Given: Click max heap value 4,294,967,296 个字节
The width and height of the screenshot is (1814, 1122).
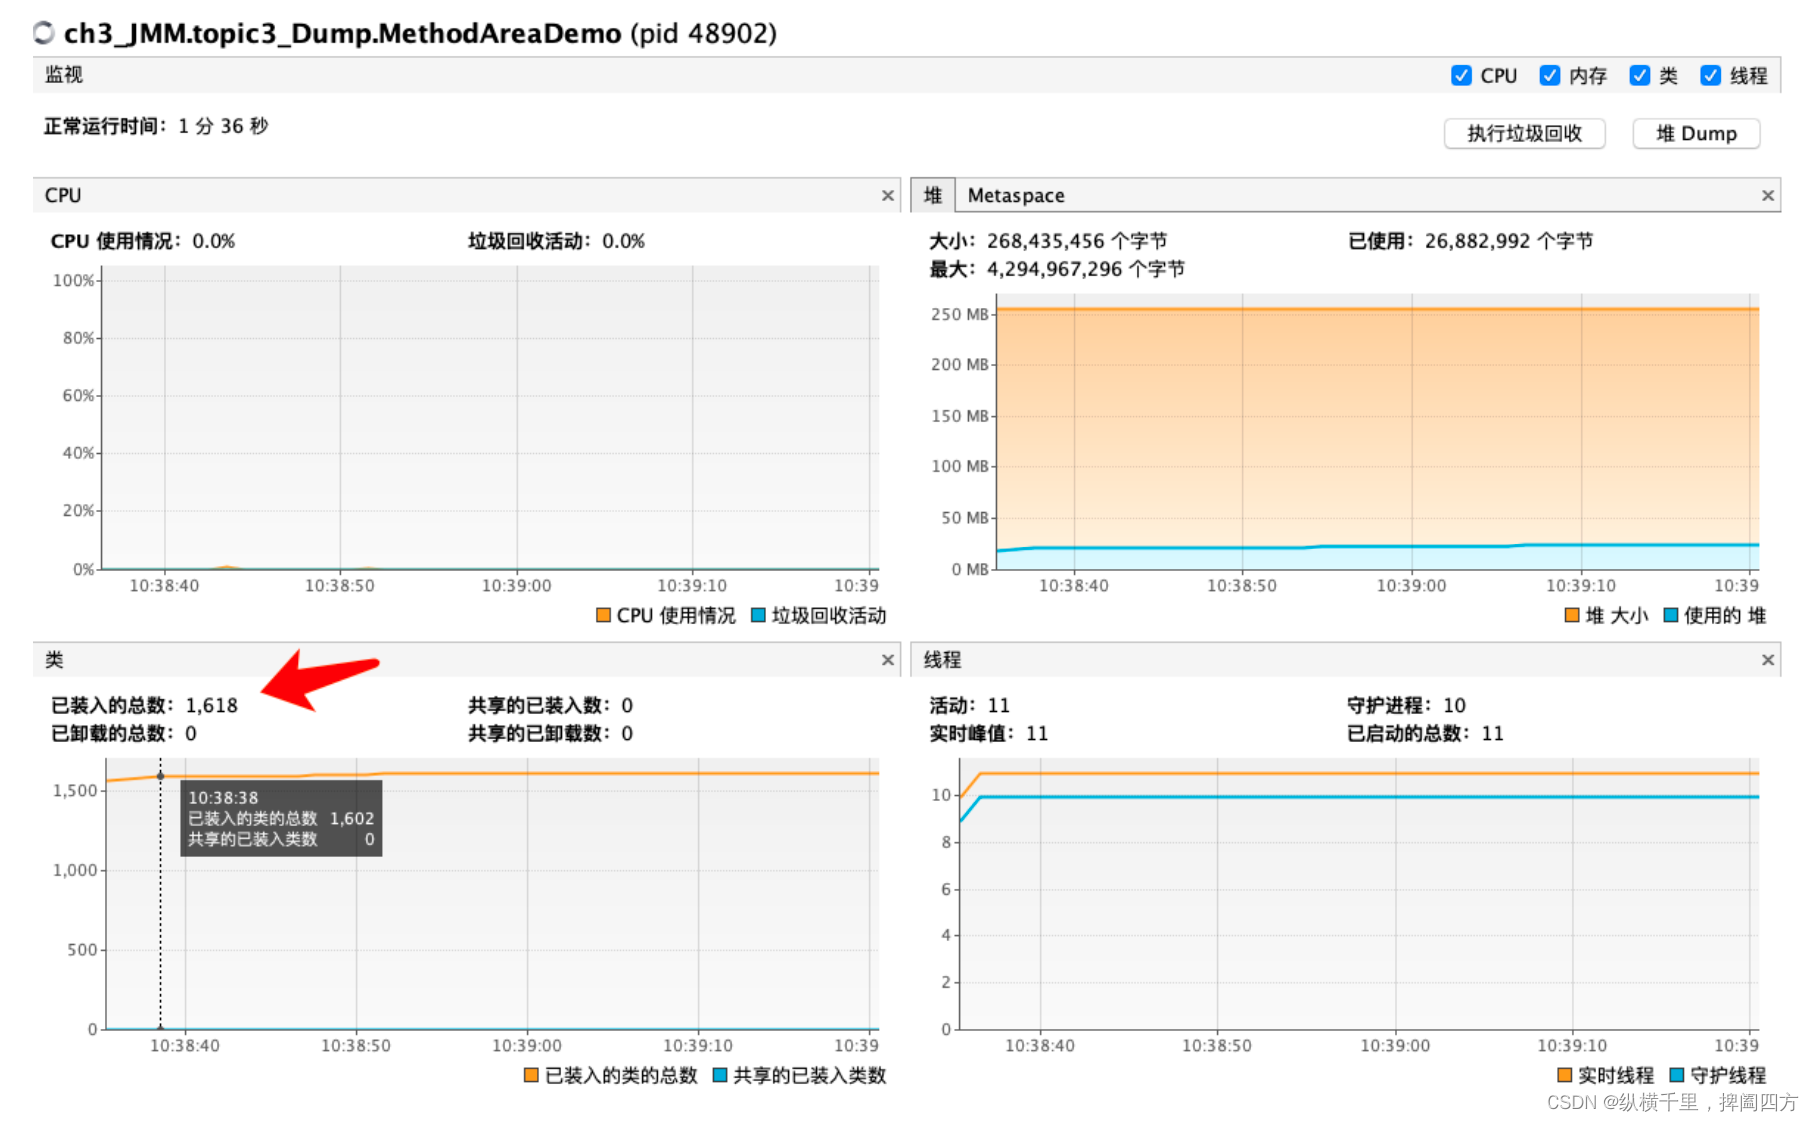Looking at the screenshot, I should (1086, 269).
